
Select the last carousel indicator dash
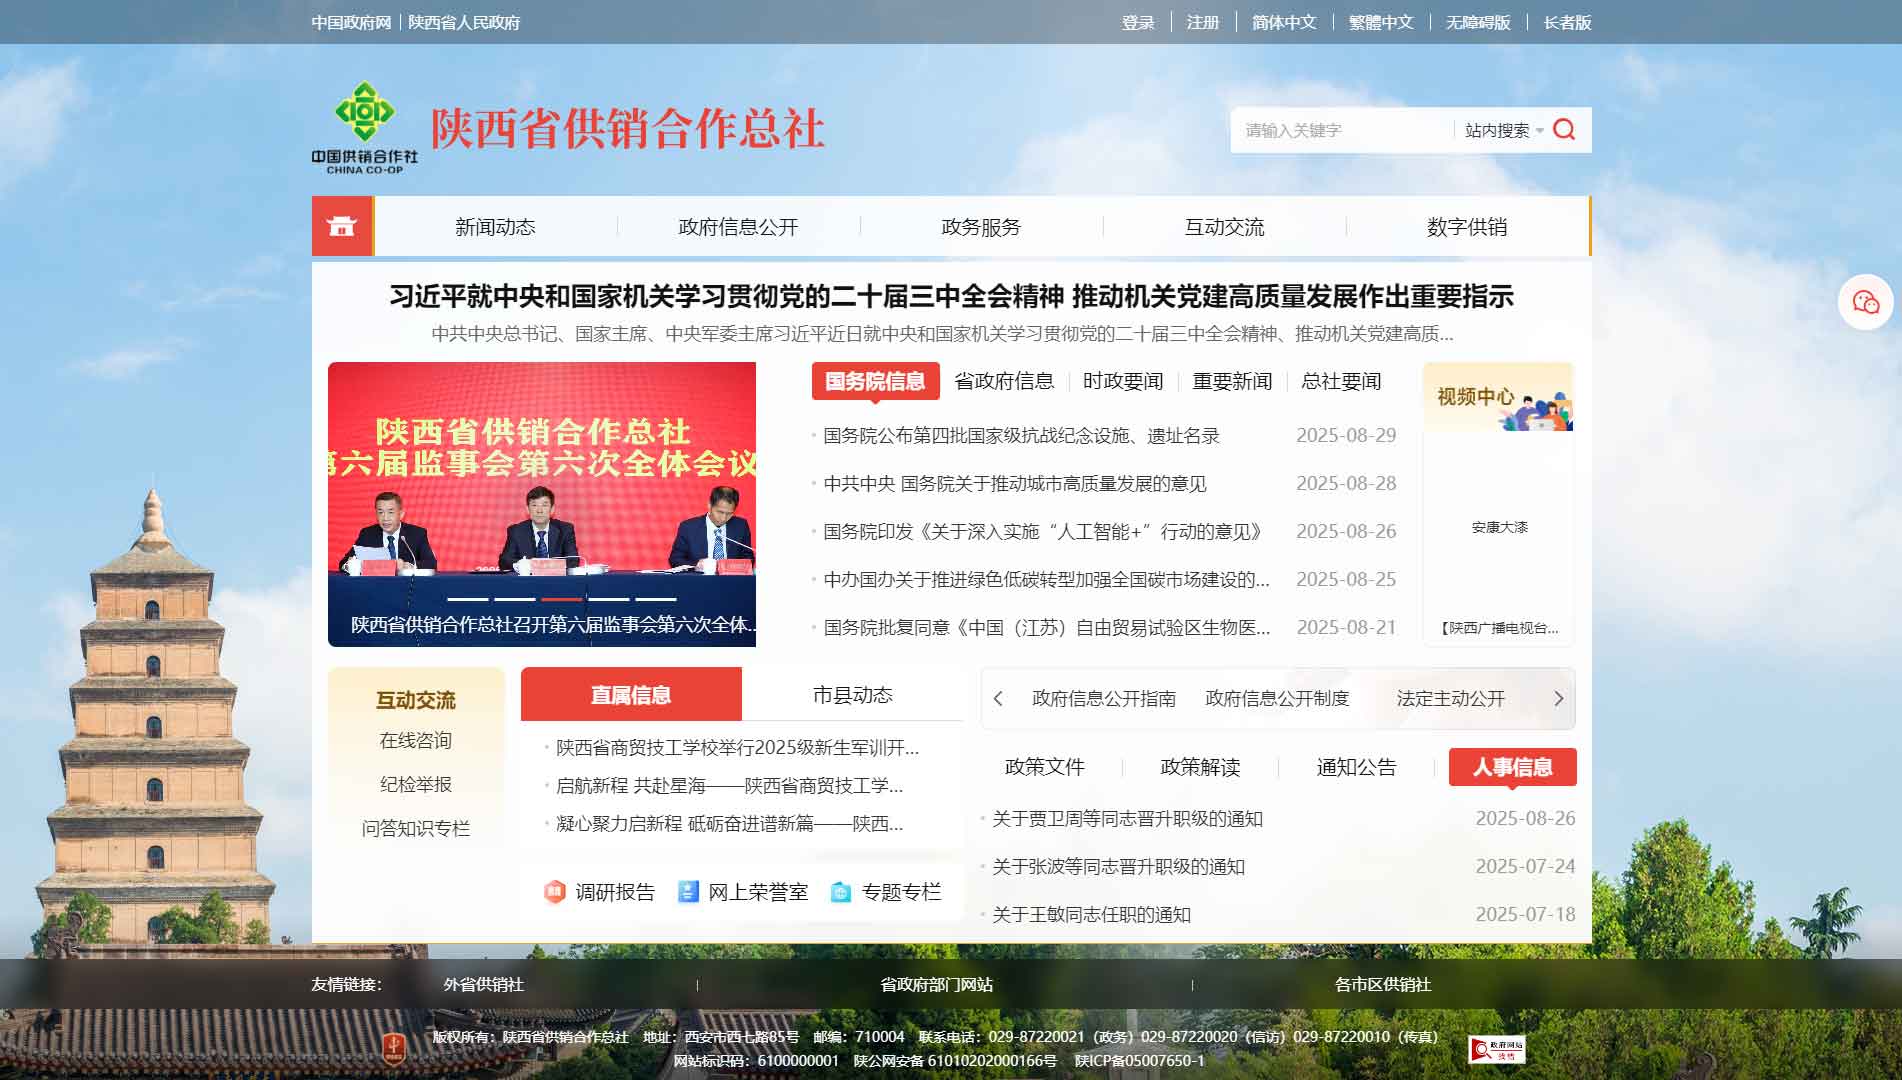coord(656,598)
